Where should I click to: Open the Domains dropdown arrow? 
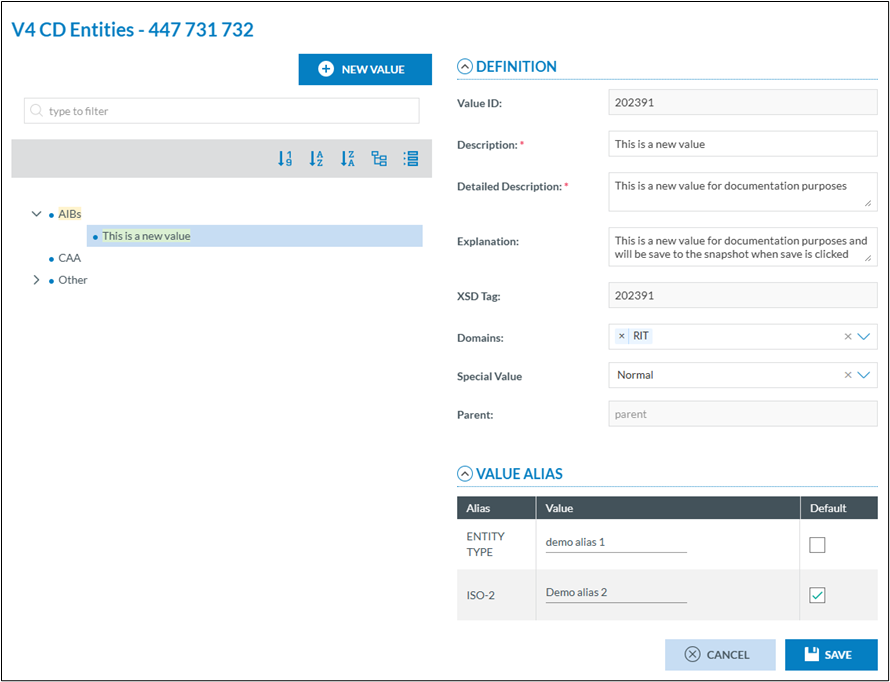click(x=865, y=337)
